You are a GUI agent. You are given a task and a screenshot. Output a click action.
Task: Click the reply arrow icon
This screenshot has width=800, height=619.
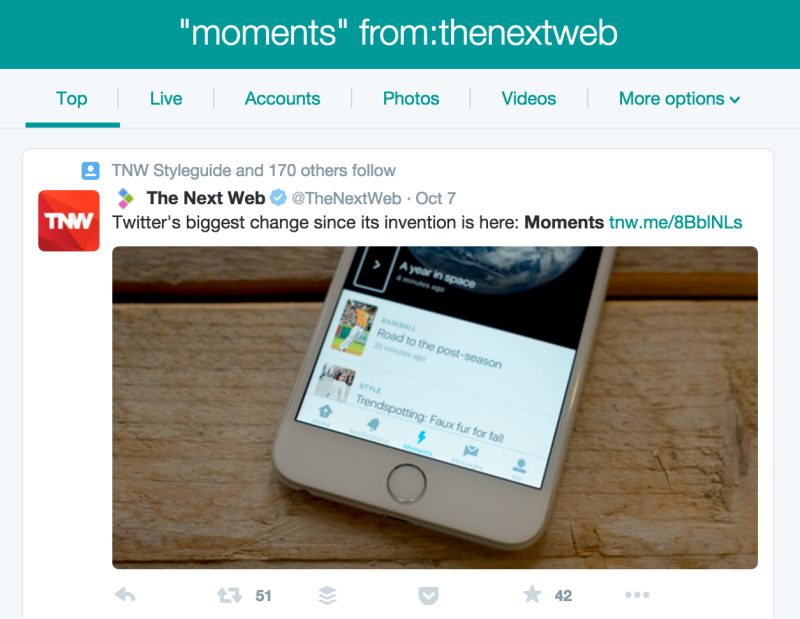(125, 595)
